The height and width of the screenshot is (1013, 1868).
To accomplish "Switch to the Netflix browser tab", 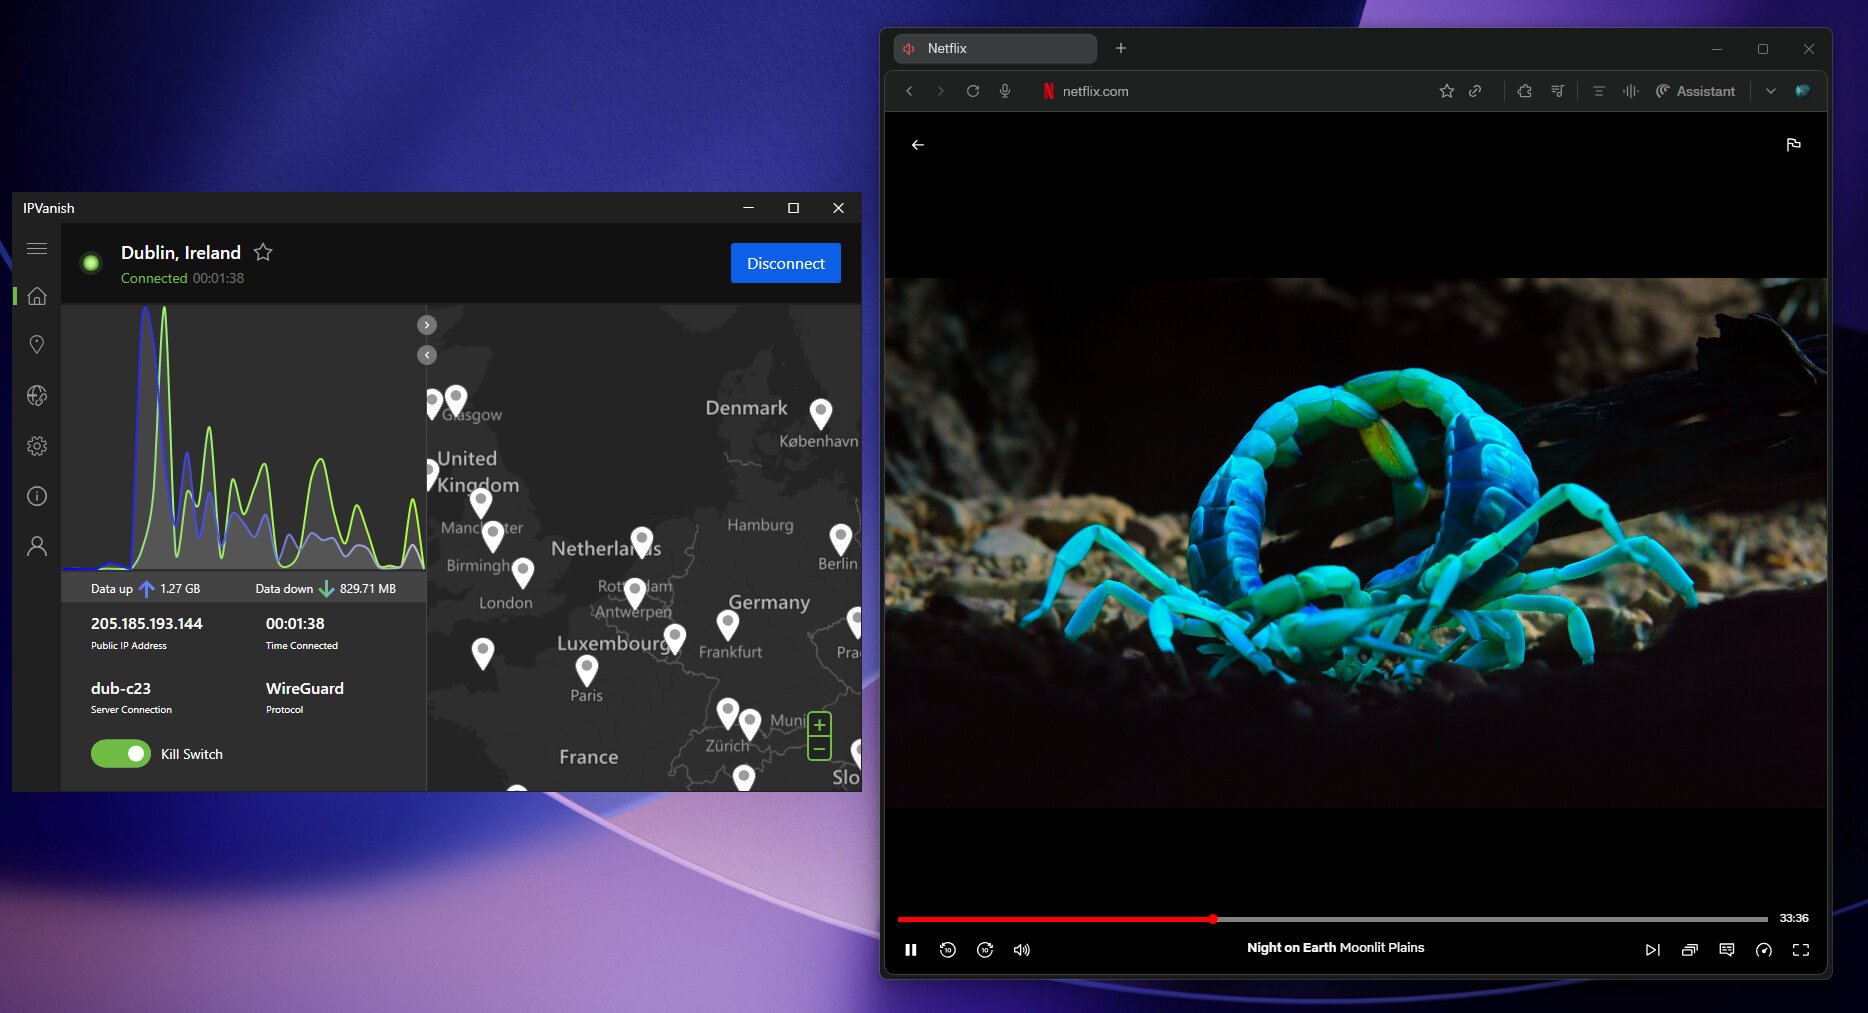I will coord(995,48).
